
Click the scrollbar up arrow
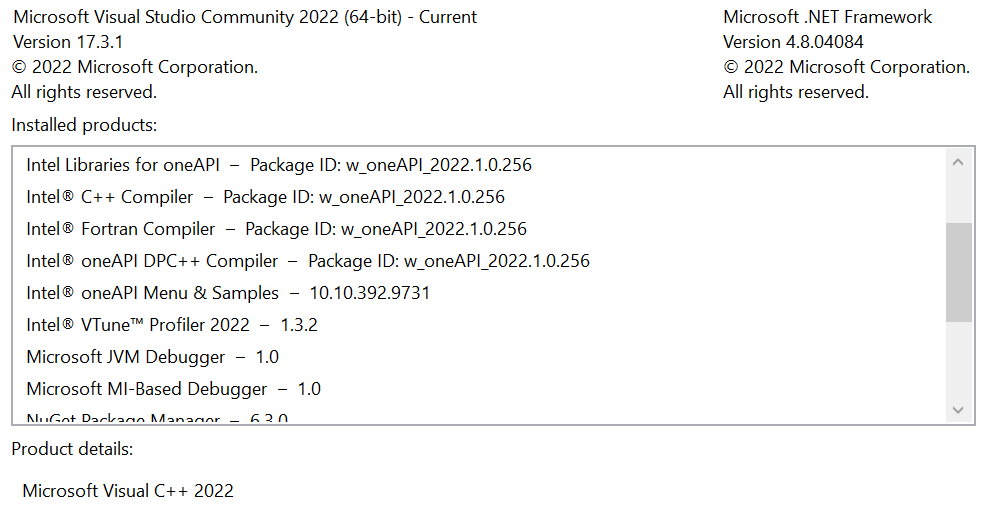(958, 162)
